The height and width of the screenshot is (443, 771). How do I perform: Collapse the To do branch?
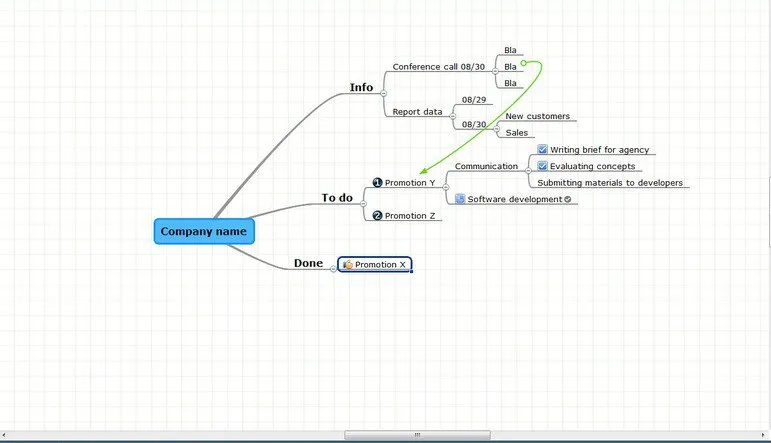(363, 204)
